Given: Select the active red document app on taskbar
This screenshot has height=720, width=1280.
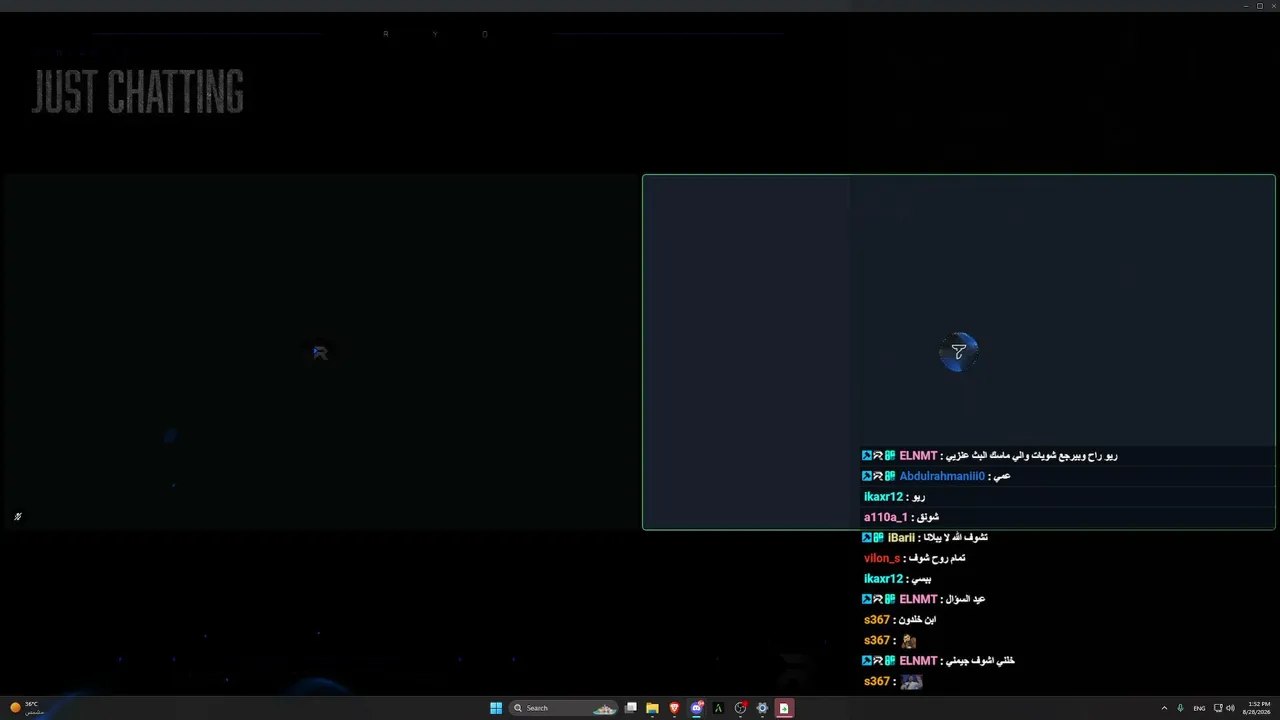Looking at the screenshot, I should (x=784, y=708).
